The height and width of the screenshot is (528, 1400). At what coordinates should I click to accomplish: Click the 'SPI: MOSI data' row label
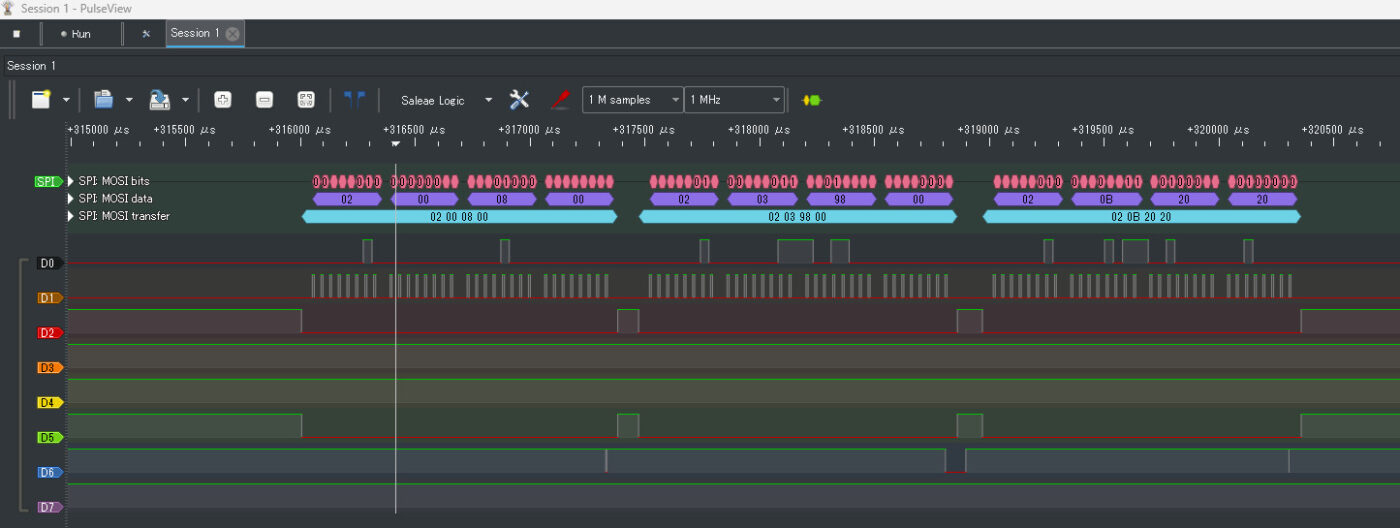tap(115, 198)
